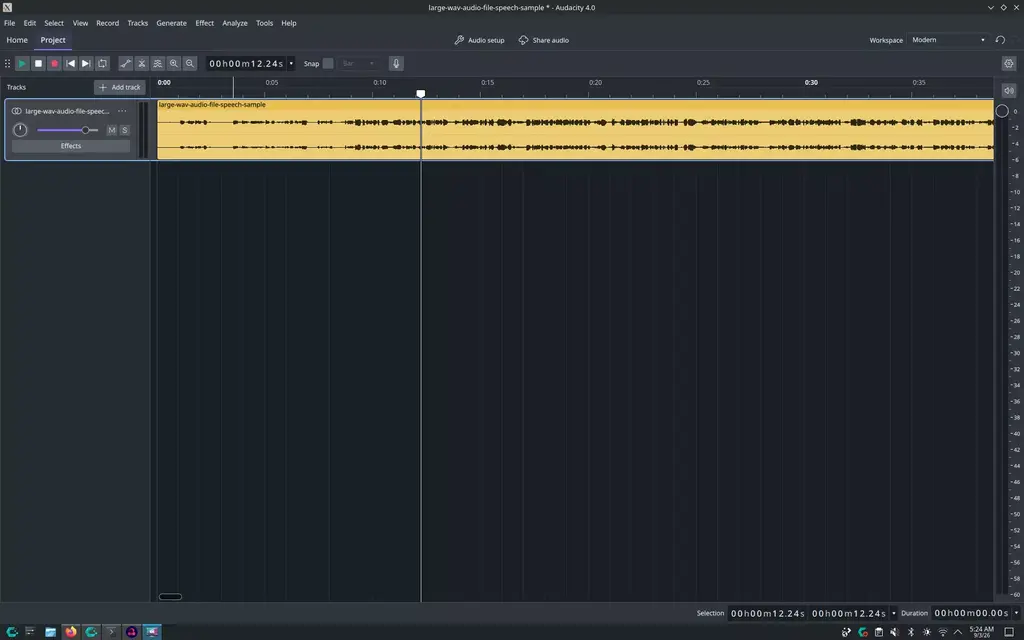Click the Wi-Fi icon in the system tray
Screen dimensions: 1024x640
point(942,632)
